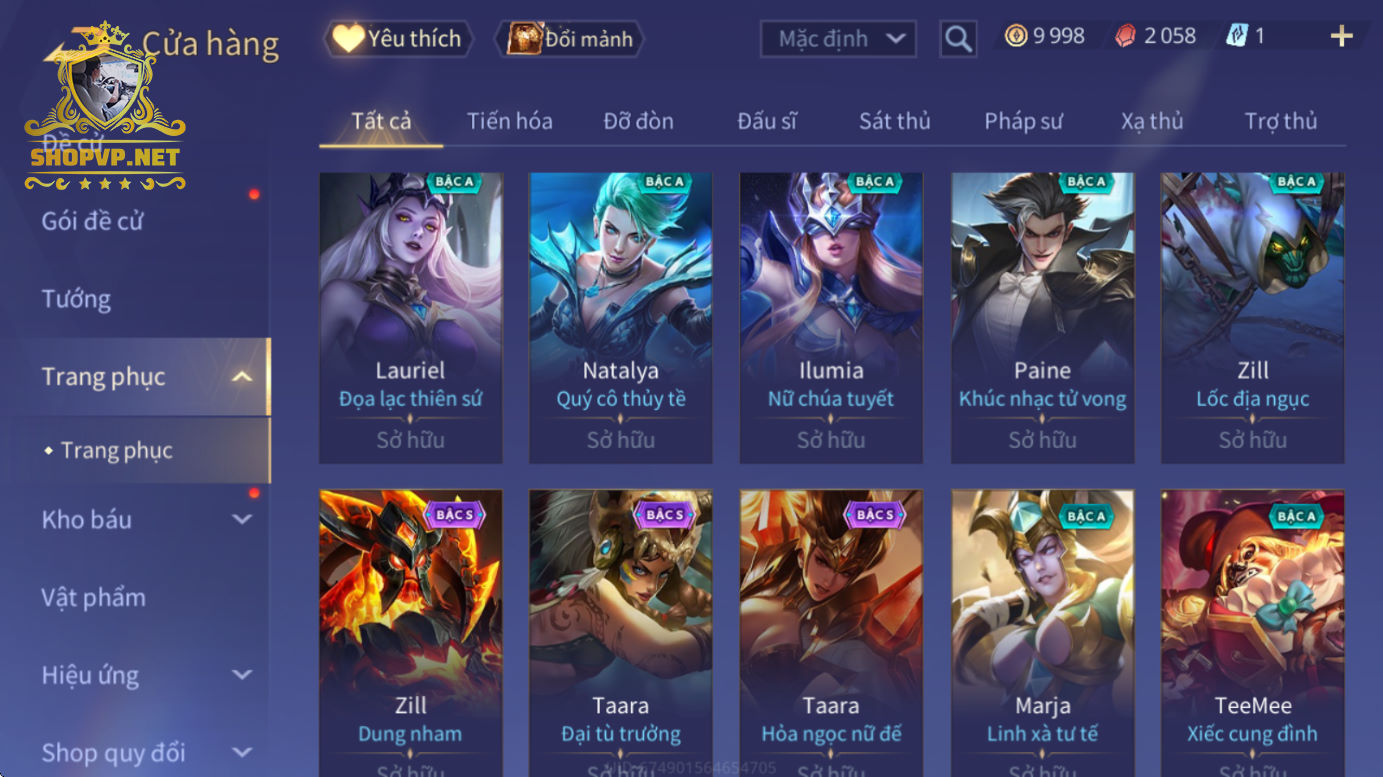The height and width of the screenshot is (777, 1383).
Task: Click the heart icon for Yêu thích
Action: click(348, 39)
